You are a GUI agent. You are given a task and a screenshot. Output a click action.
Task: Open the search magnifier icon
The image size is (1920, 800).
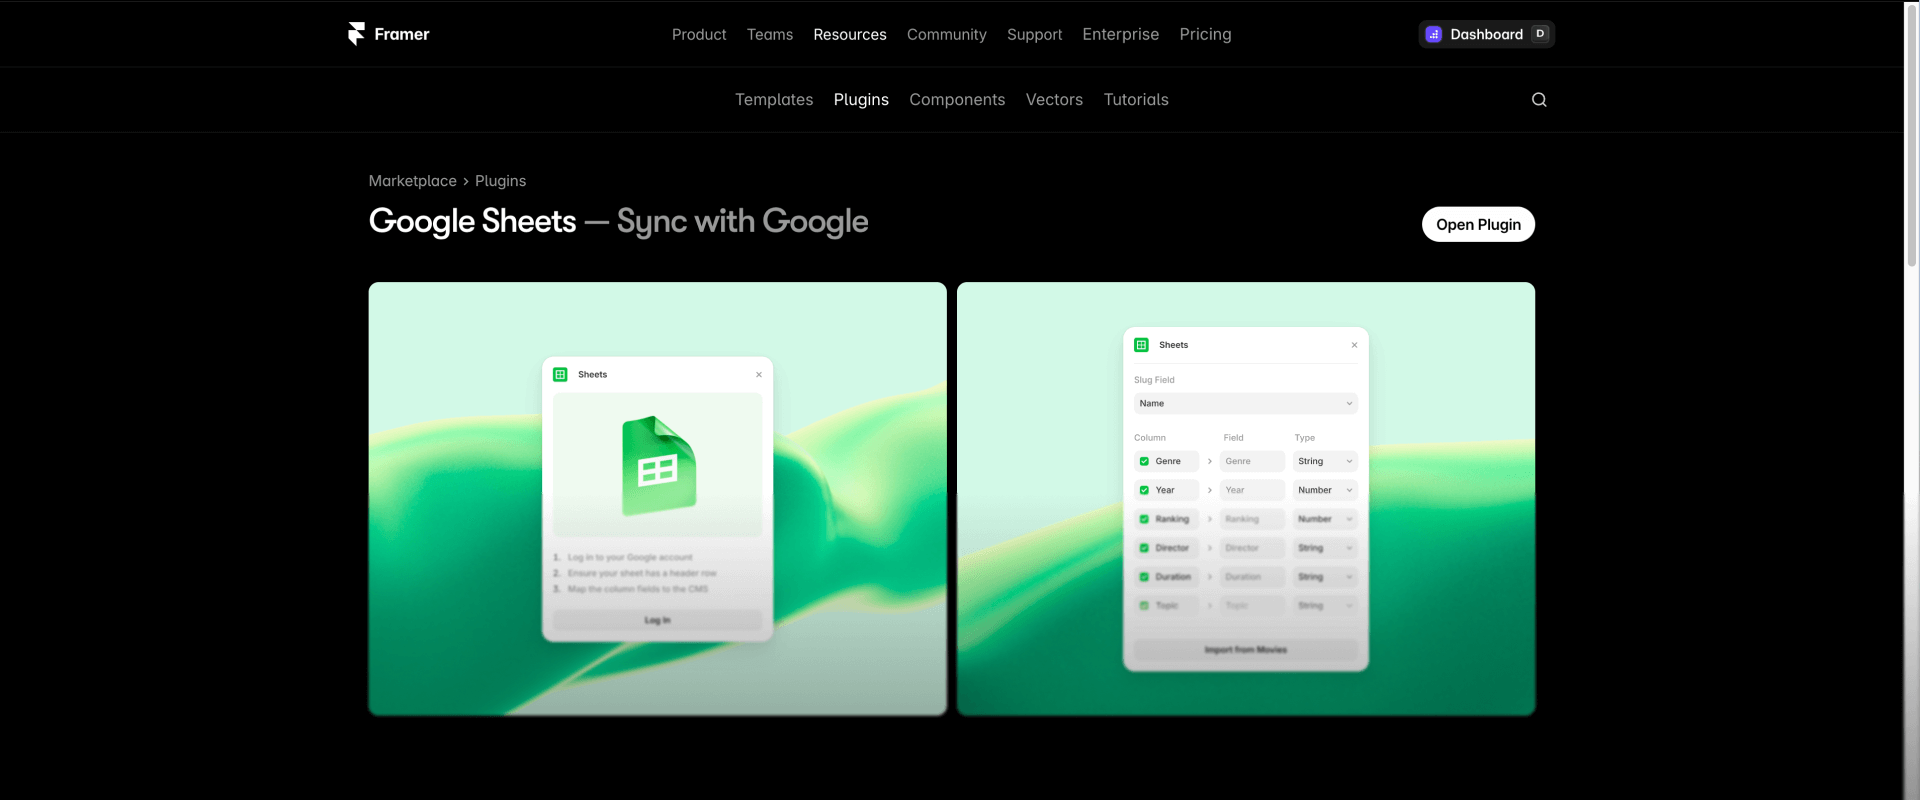pos(1539,100)
